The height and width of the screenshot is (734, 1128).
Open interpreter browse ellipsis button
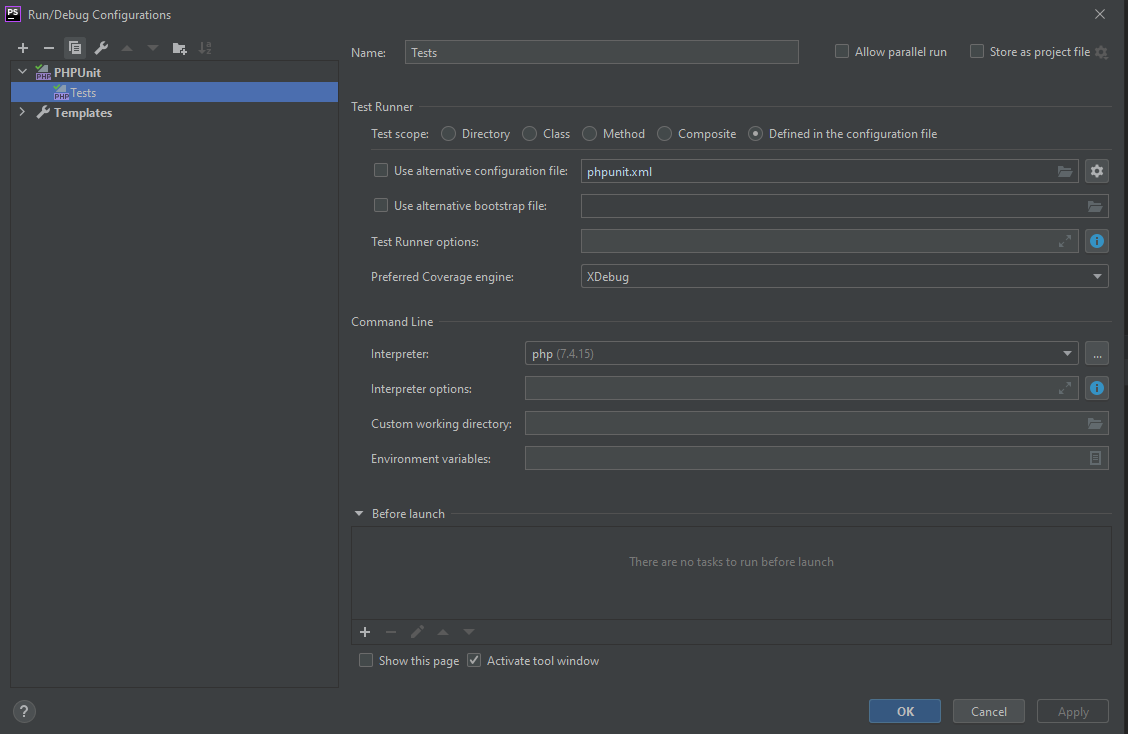coord(1096,353)
